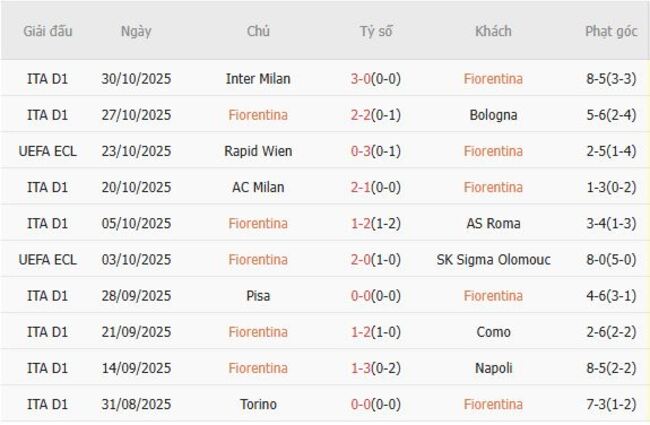Select the "Ngày" column header
The image size is (650, 425).
[x=136, y=31]
